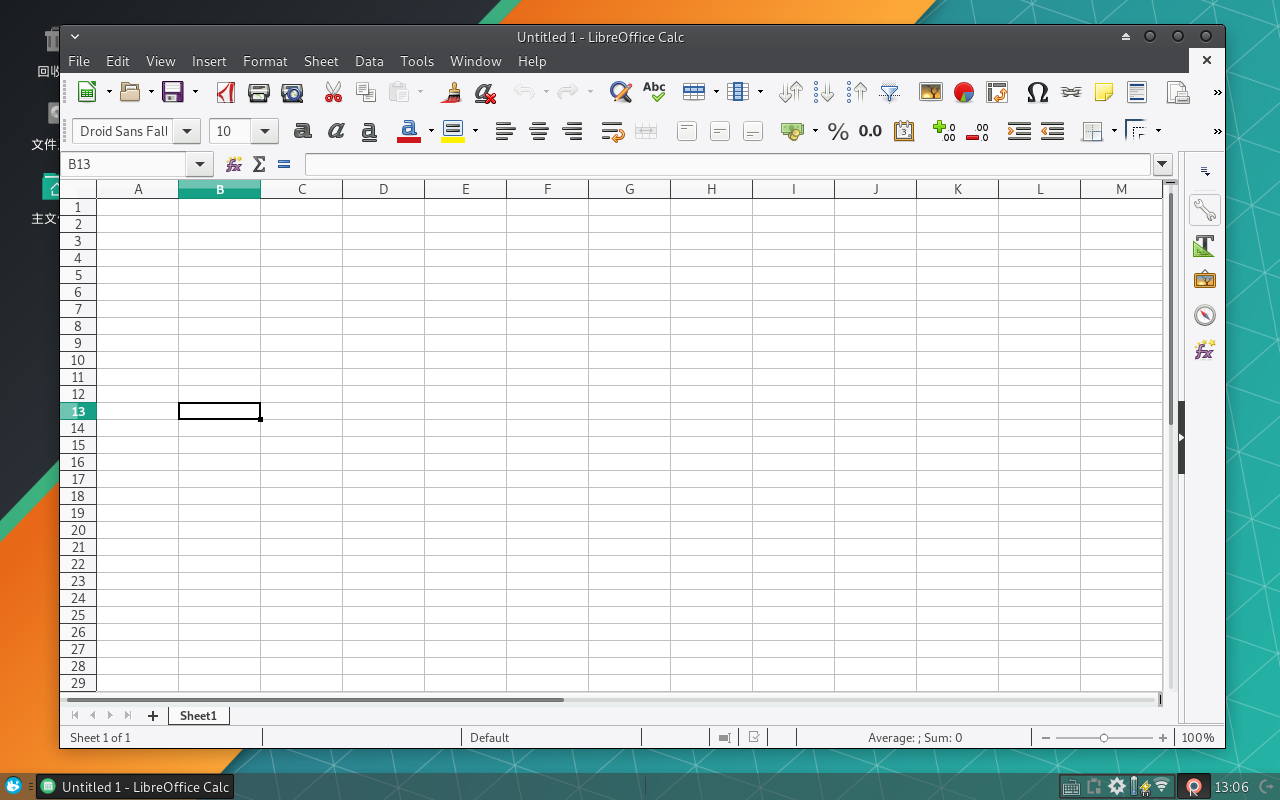This screenshot has height=800, width=1280.
Task: Open Print Preview
Action: click(x=292, y=92)
